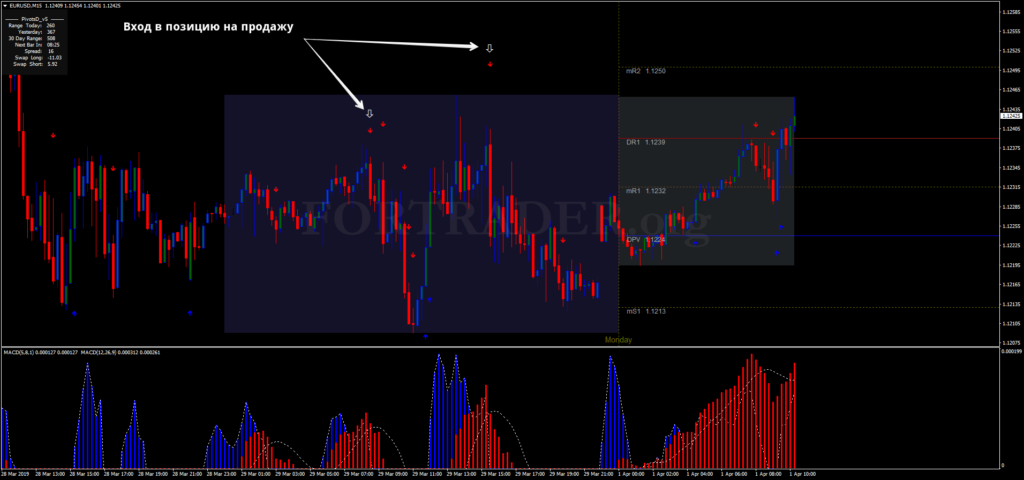Viewport: 1024px width, 480px height.
Task: Select the mR2 1.1250 pivot level label
Action: (645, 72)
